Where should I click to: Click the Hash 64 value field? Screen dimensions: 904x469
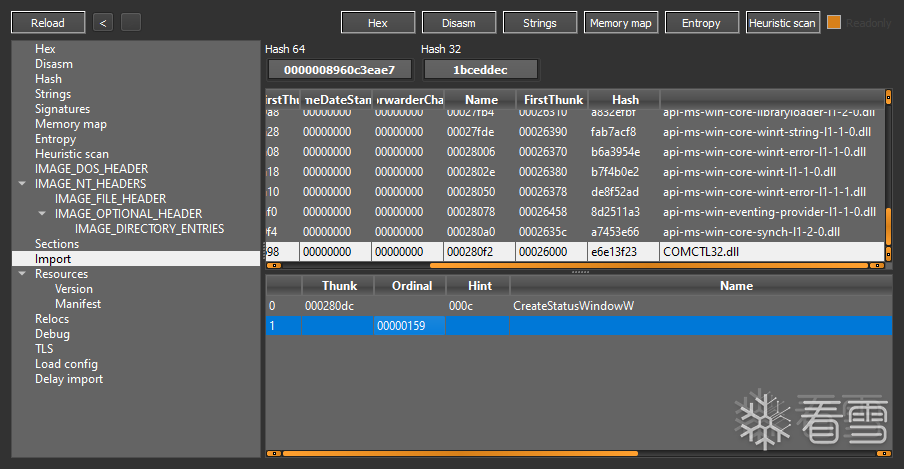339,70
